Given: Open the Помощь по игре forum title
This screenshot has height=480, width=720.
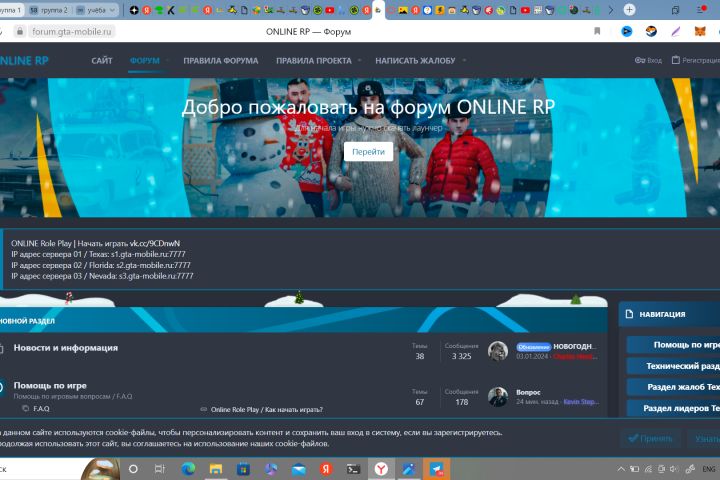Looking at the screenshot, I should pos(50,385).
